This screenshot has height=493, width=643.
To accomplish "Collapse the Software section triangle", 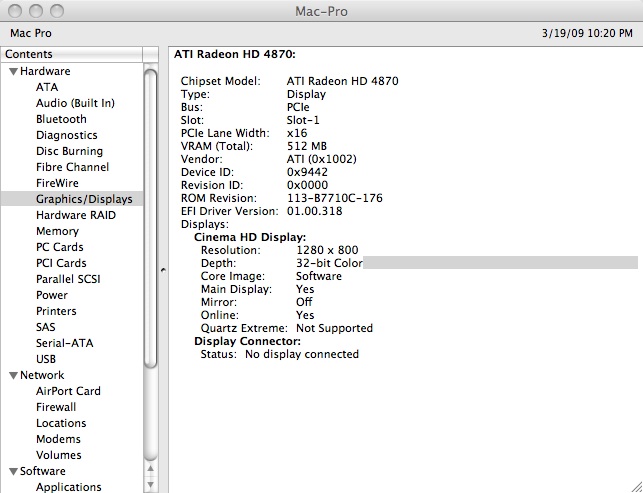I will click(x=14, y=472).
